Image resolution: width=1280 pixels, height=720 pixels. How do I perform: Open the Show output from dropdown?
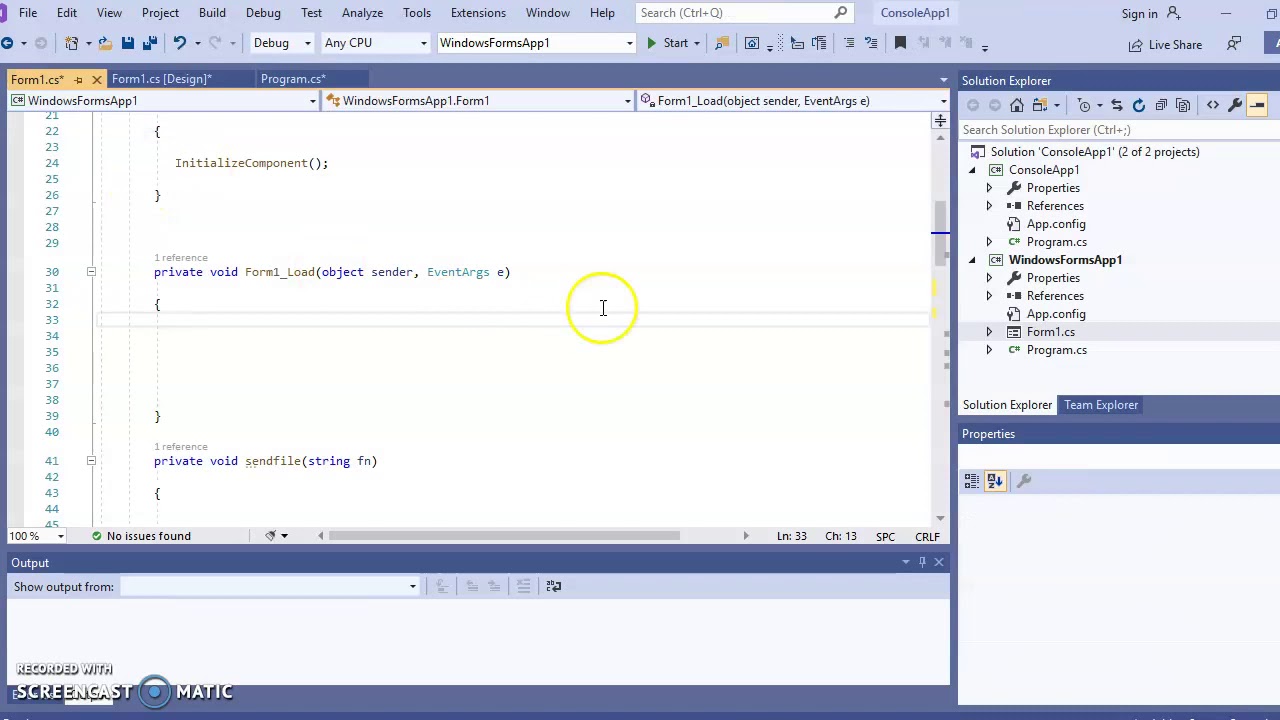pyautogui.click(x=412, y=586)
